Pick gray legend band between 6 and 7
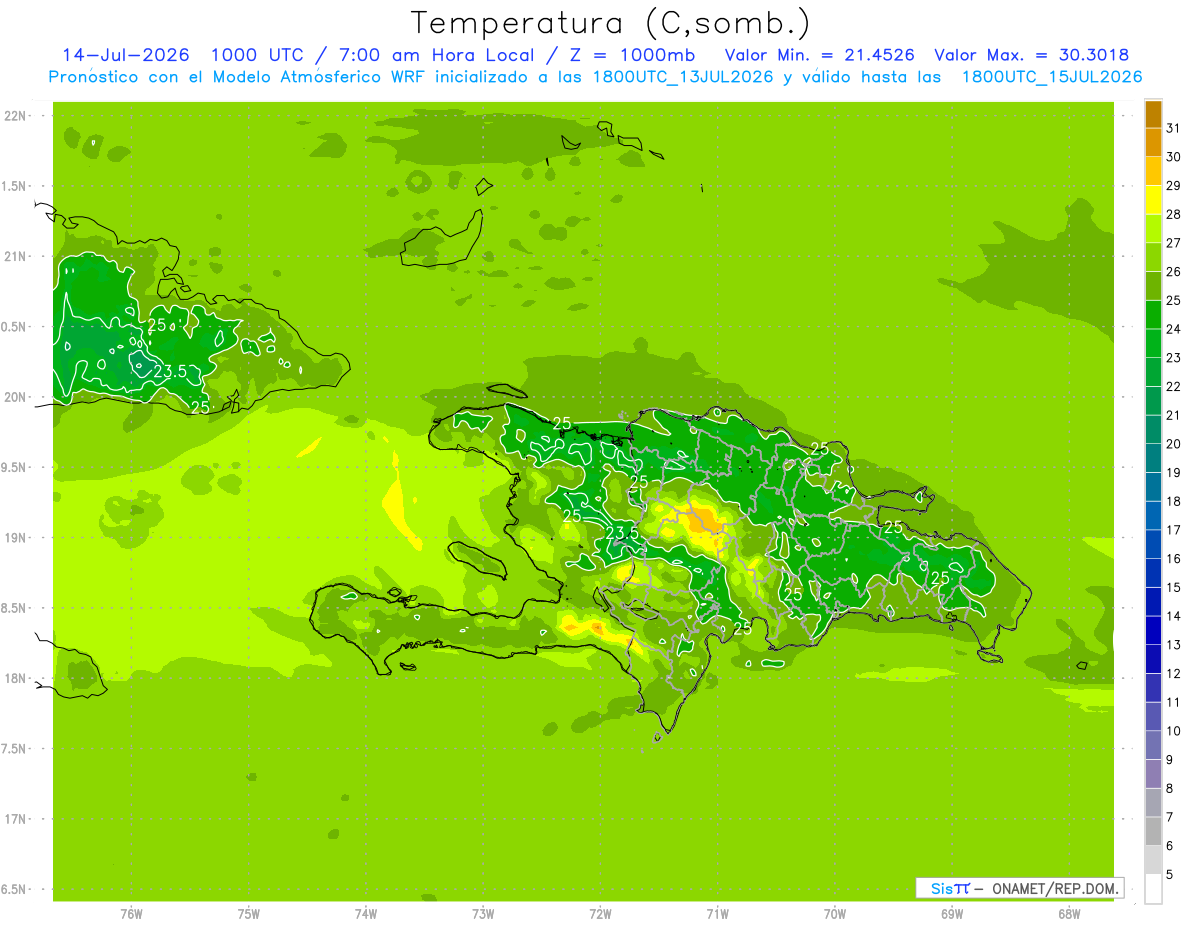Viewport: 1200px width, 927px height. point(1153,832)
